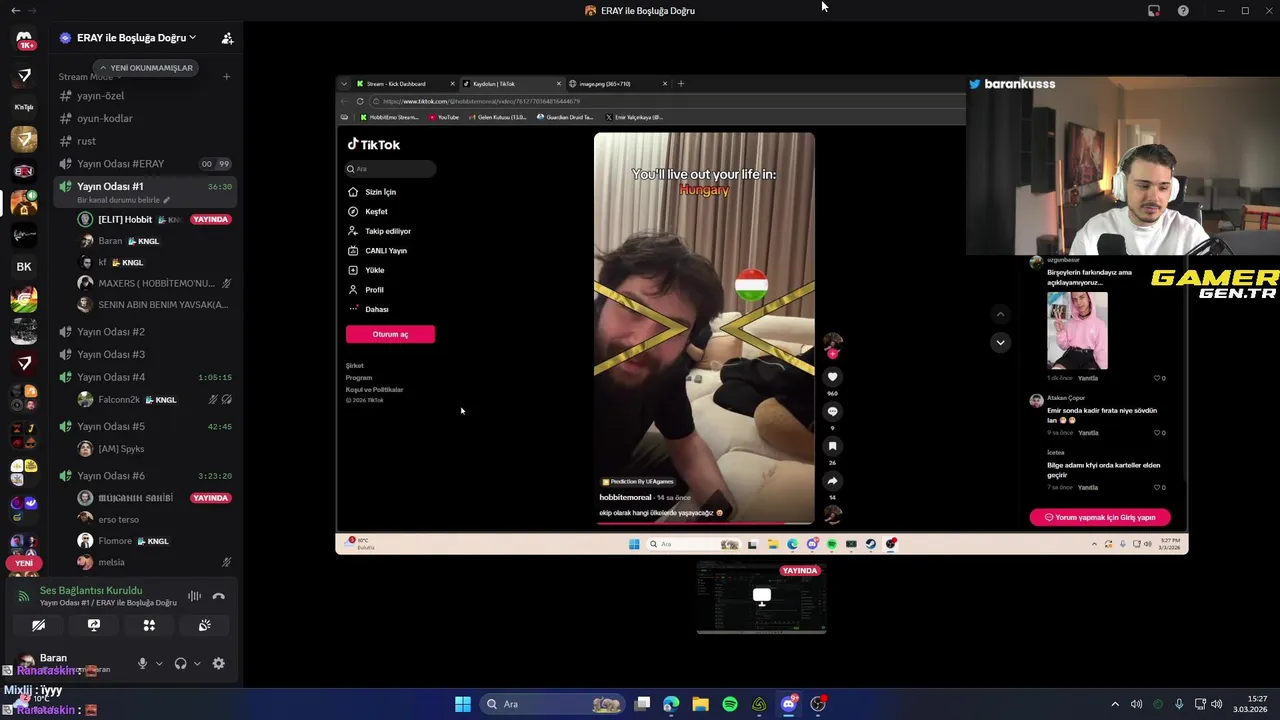Toggle the camera button in voice panel
This screenshot has height=720, width=1280.
[39, 625]
